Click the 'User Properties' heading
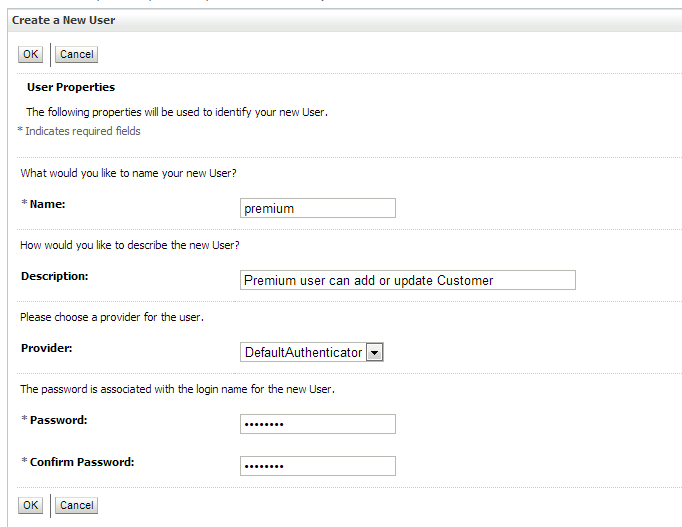 [x=71, y=87]
